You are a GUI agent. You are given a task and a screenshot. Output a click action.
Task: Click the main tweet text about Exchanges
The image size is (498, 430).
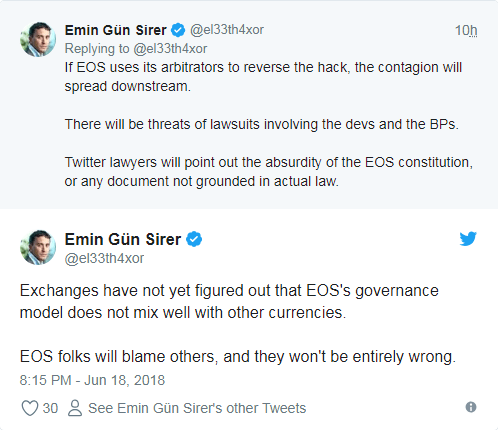[229, 301]
